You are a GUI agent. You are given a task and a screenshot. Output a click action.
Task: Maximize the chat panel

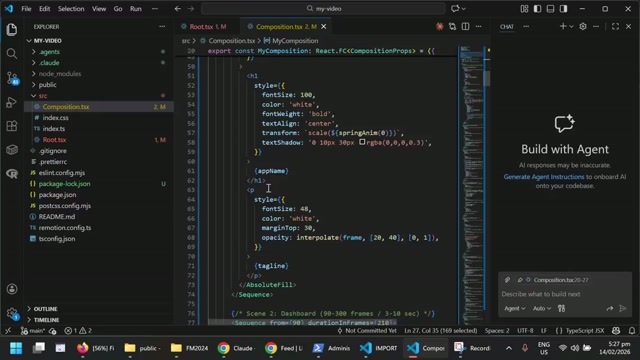[616, 27]
